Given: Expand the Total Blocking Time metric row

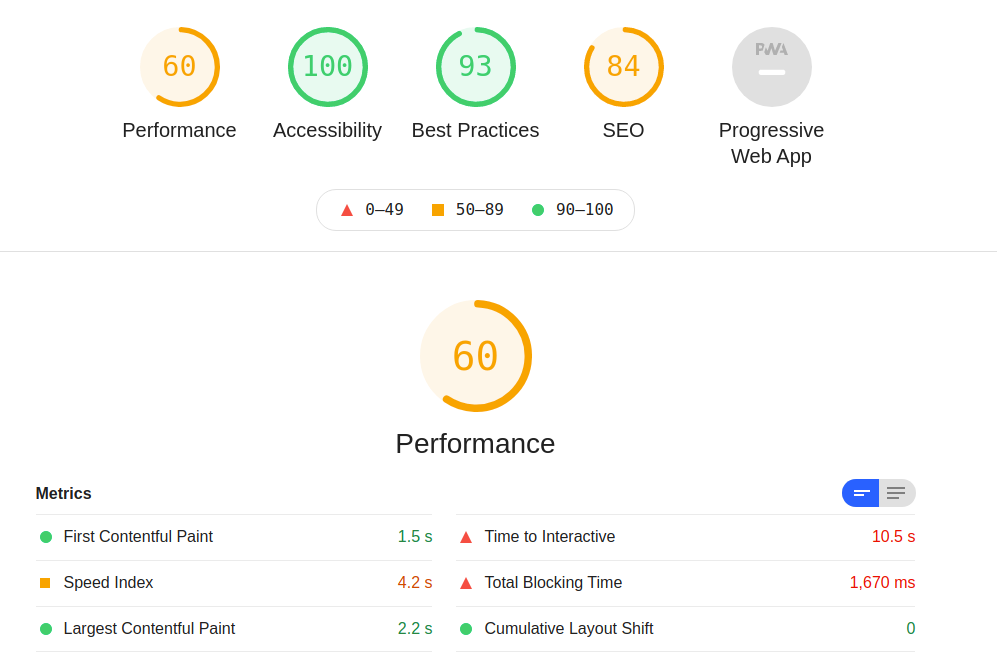Looking at the screenshot, I should point(553,583).
